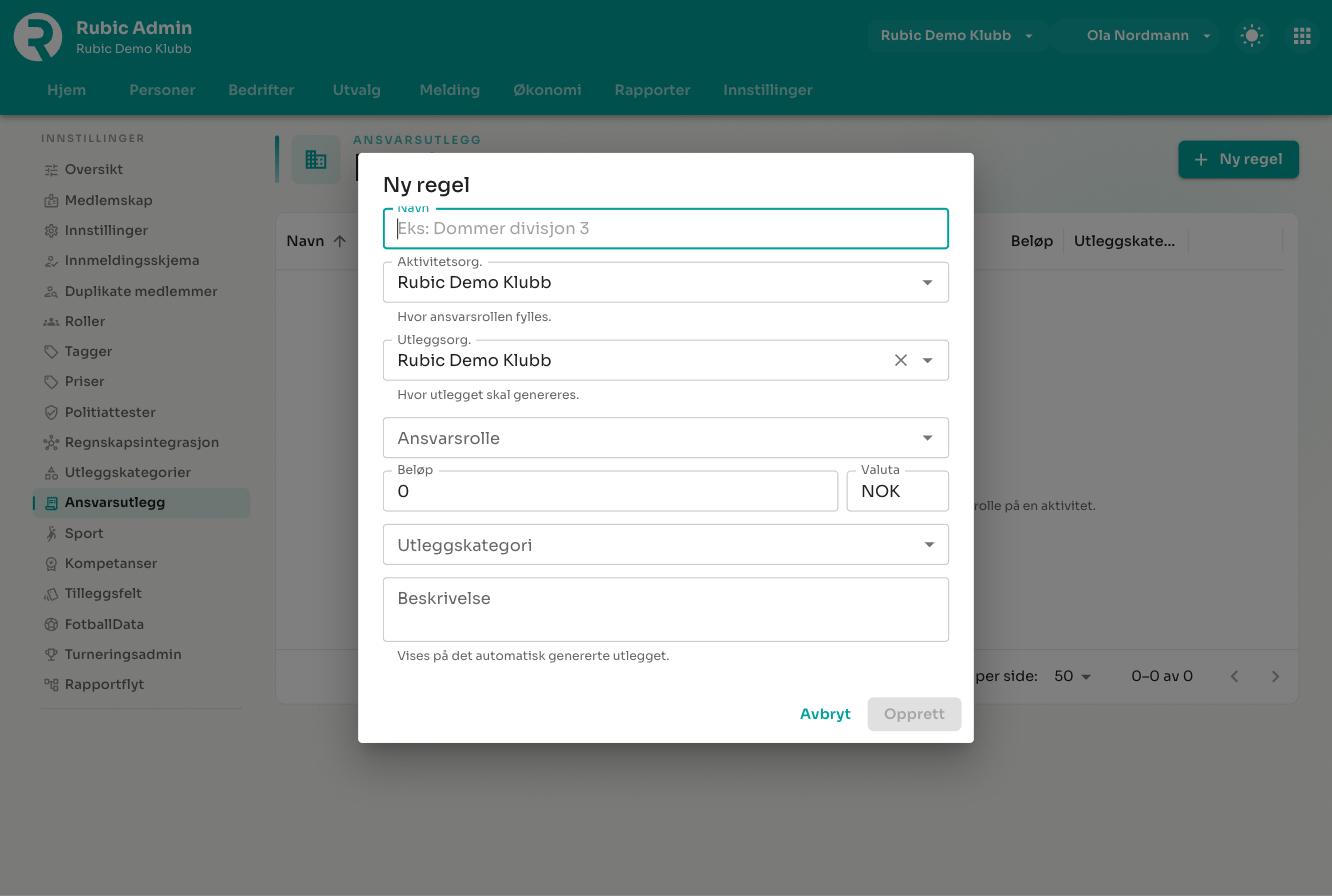The height and width of the screenshot is (896, 1332).
Task: Click the Valuta currency field
Action: [898, 491]
